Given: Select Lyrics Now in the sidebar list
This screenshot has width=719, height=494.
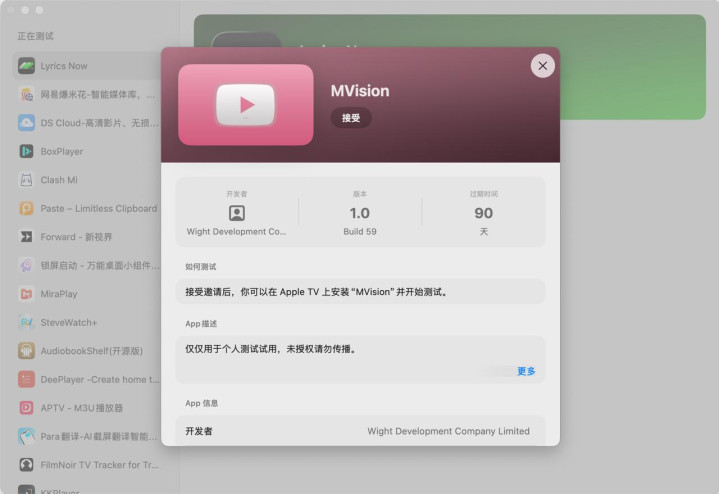Looking at the screenshot, I should tap(87, 66).
